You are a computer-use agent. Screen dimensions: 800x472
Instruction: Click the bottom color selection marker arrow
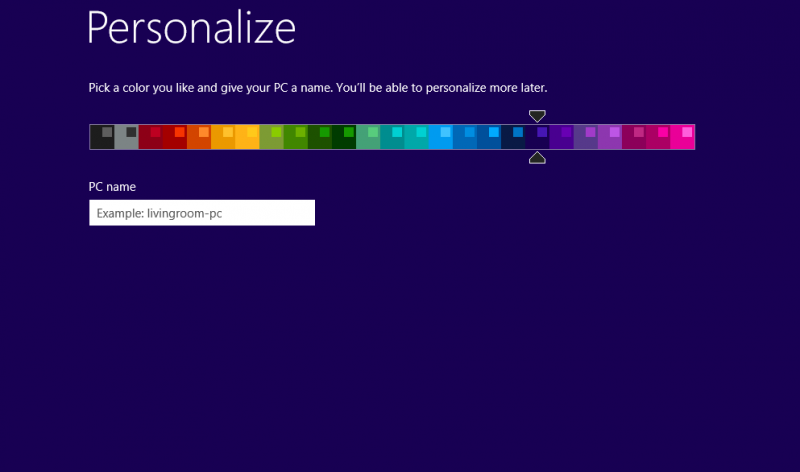pos(537,158)
